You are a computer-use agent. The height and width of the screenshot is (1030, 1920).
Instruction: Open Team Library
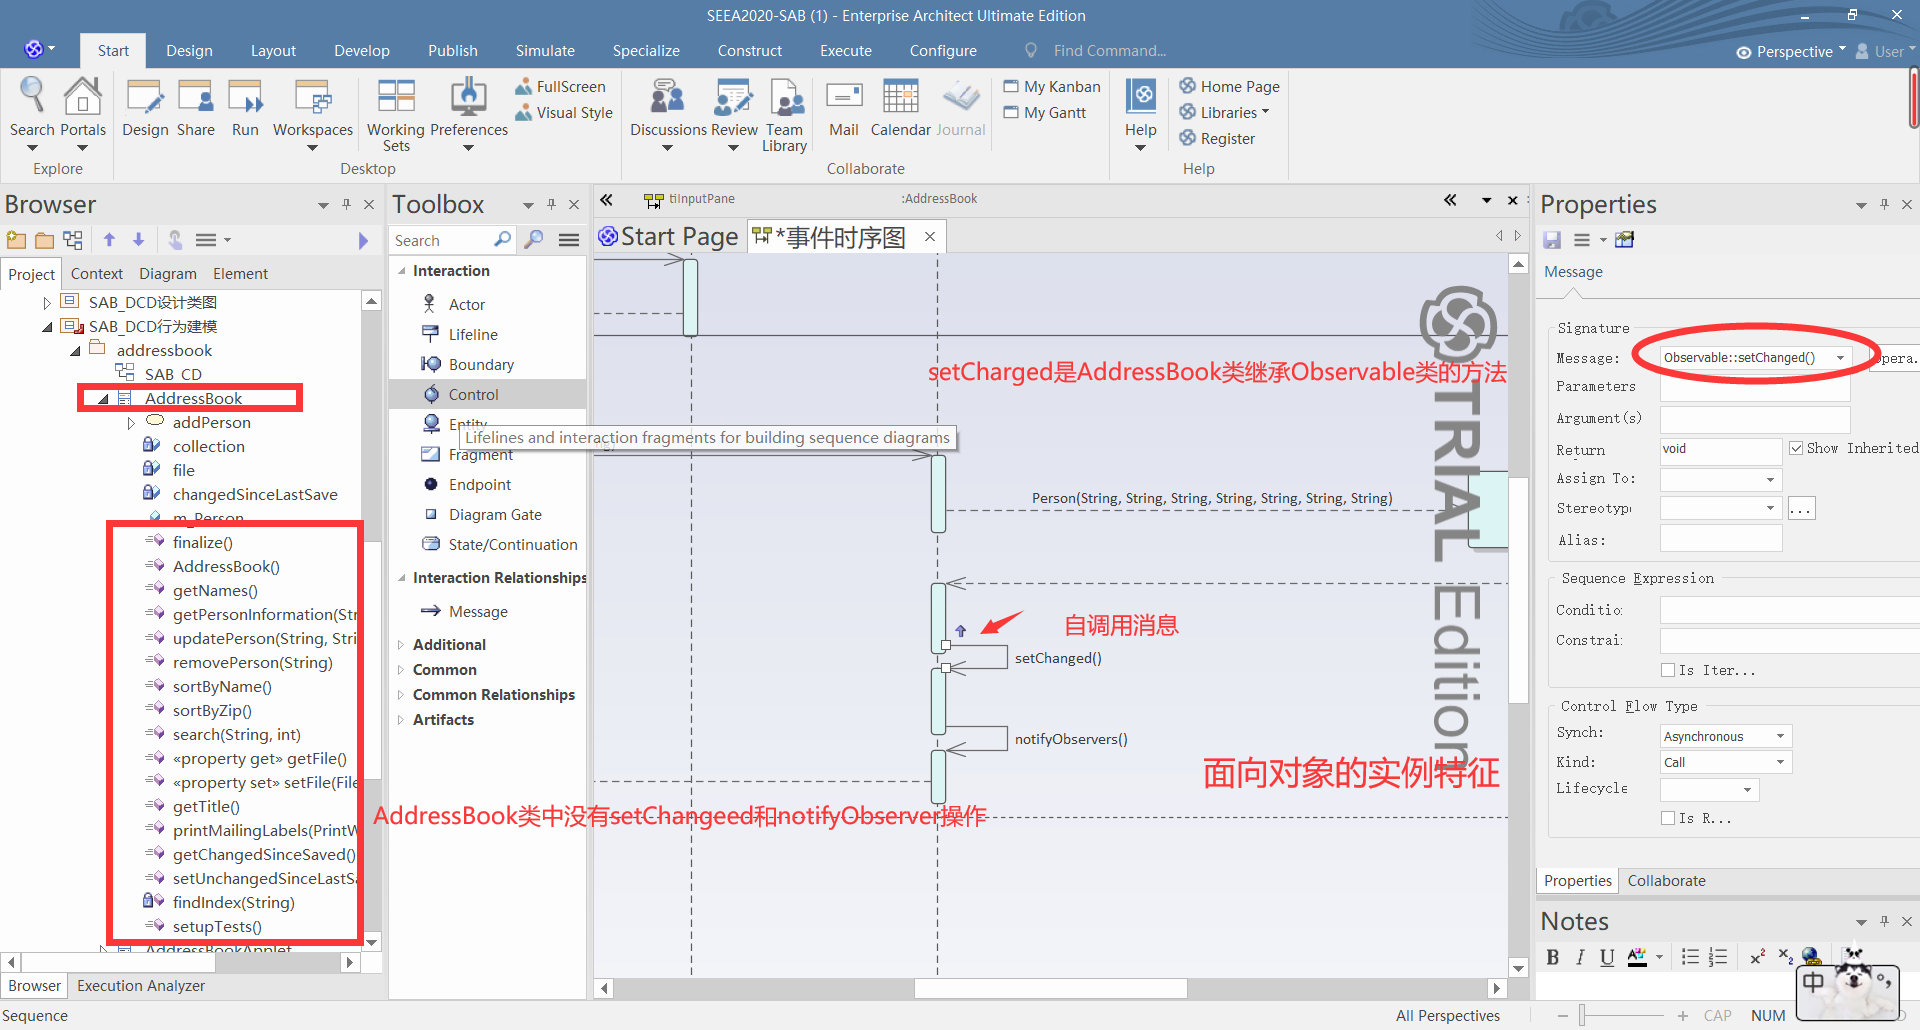tap(784, 115)
